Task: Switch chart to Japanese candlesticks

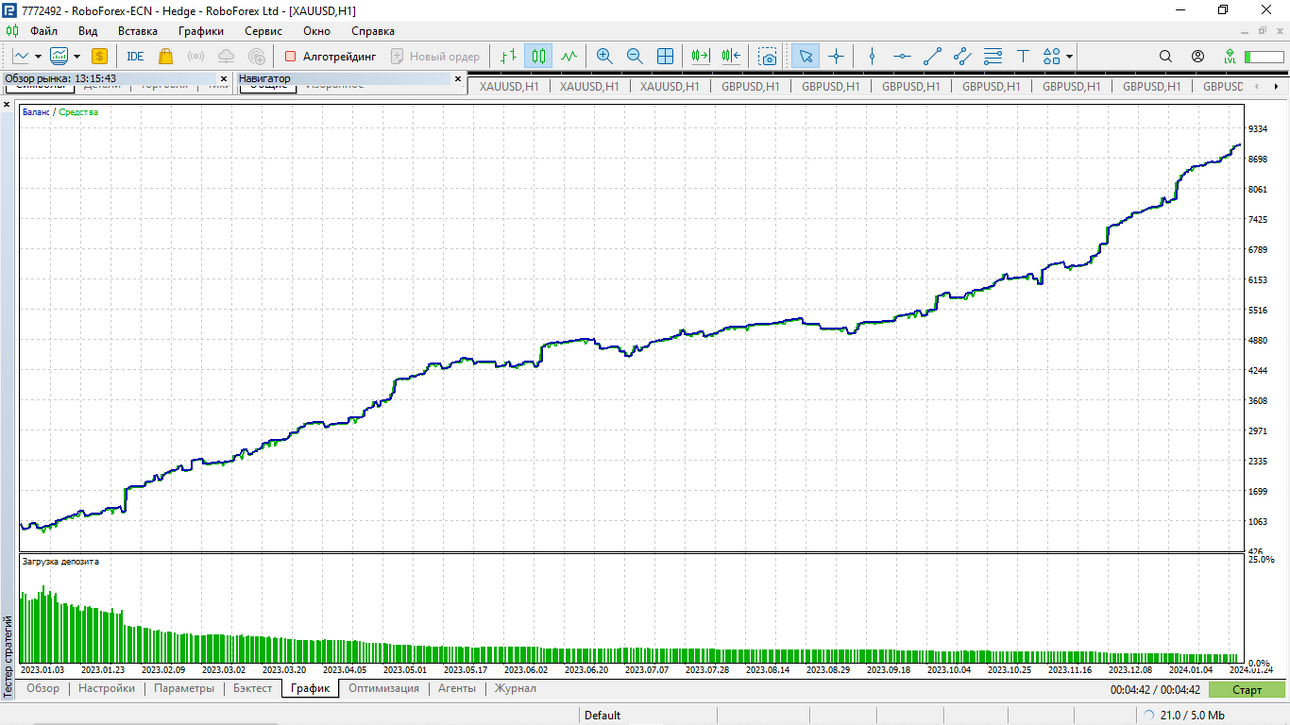Action: pyautogui.click(x=539, y=56)
